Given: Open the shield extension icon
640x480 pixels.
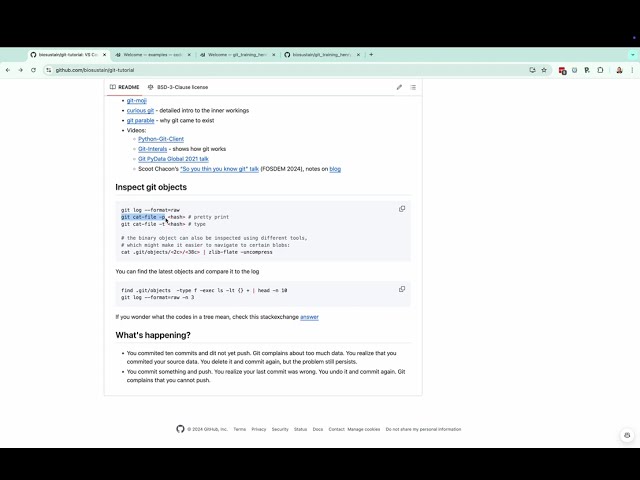Looking at the screenshot, I should click(x=574, y=70).
